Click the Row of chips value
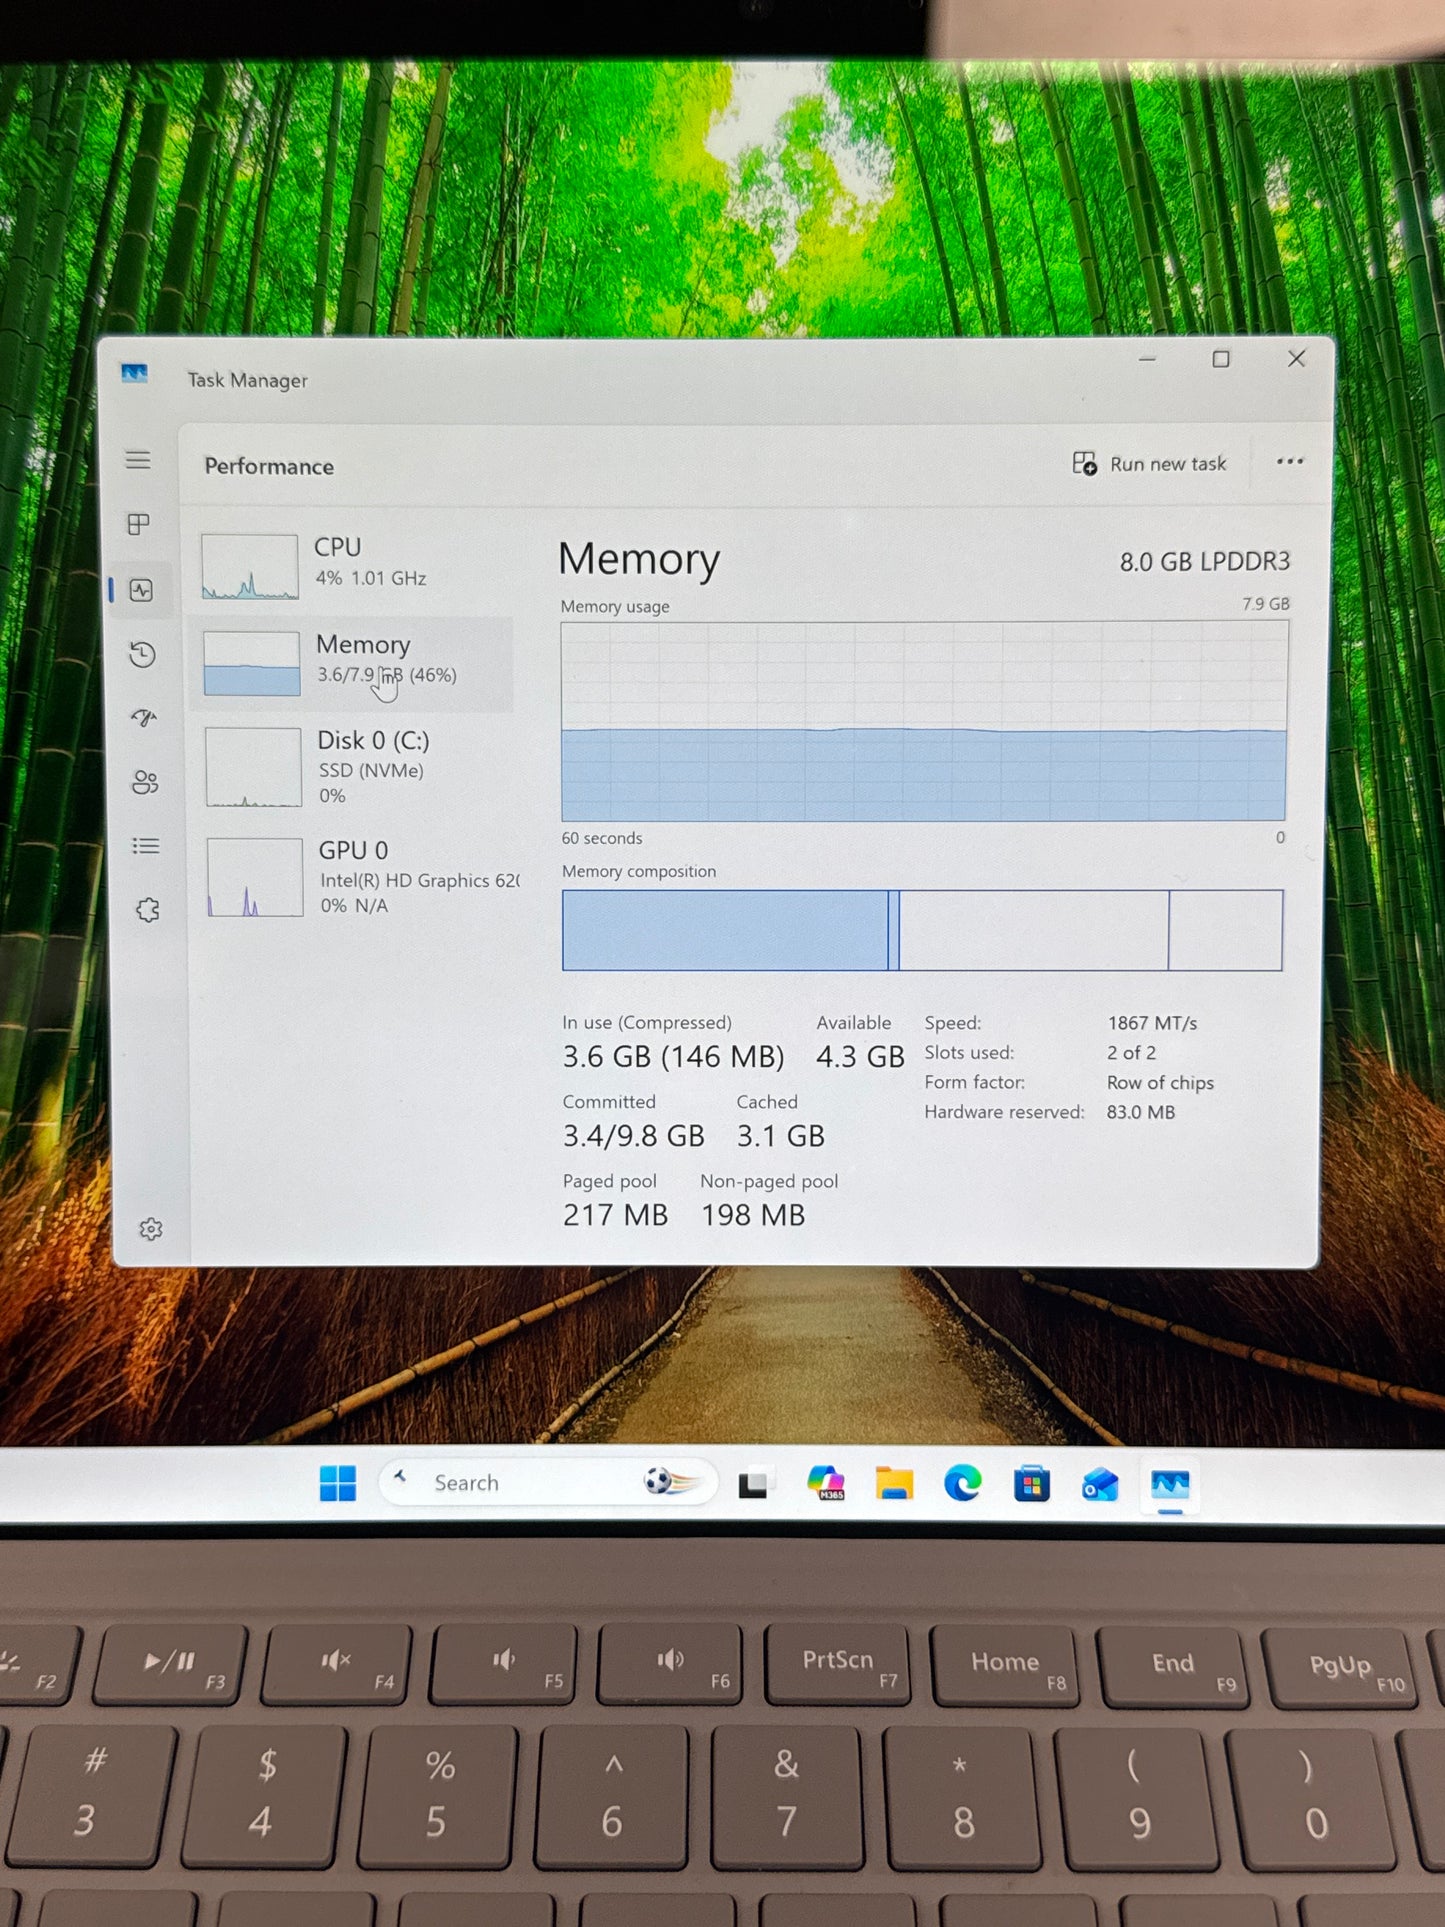Screen dimensions: 1445x1927 click(1160, 1083)
